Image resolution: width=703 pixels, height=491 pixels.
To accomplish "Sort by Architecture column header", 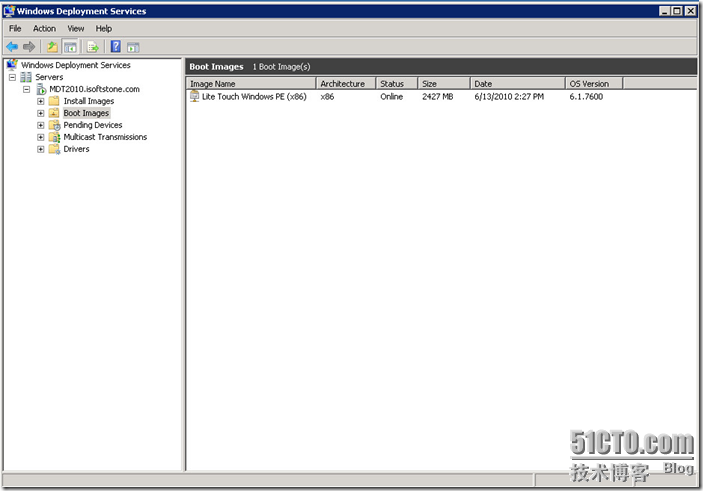I will click(346, 83).
